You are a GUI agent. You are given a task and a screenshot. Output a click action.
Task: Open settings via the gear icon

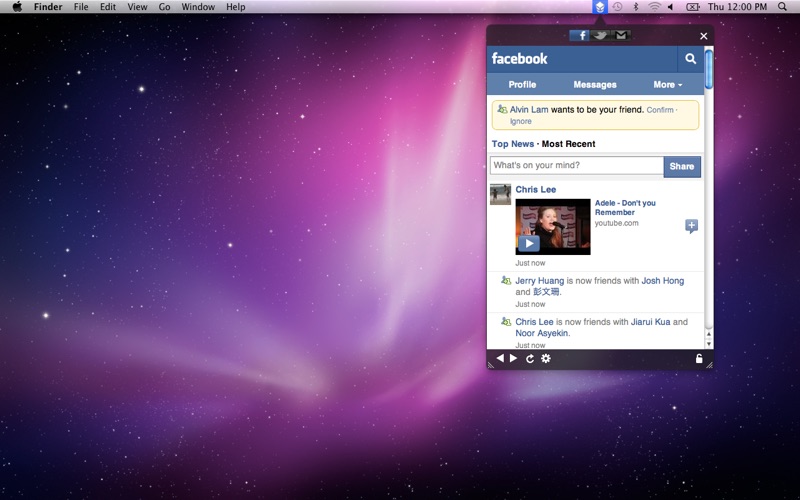pos(546,358)
